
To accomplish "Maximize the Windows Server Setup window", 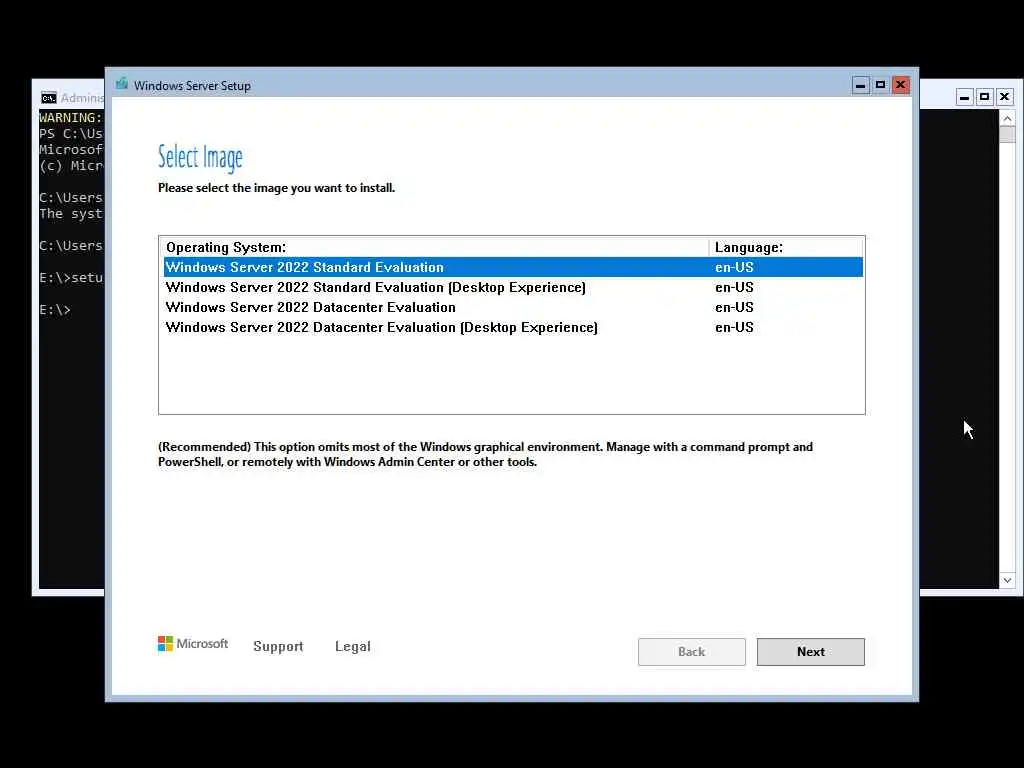I will tap(880, 85).
